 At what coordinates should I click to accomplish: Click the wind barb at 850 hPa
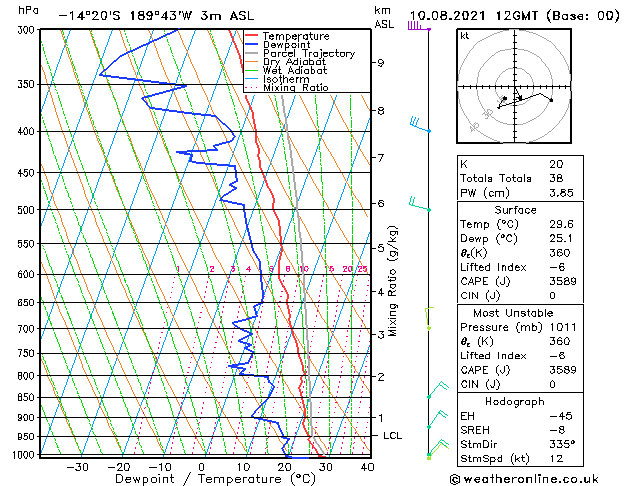pyautogui.click(x=438, y=389)
